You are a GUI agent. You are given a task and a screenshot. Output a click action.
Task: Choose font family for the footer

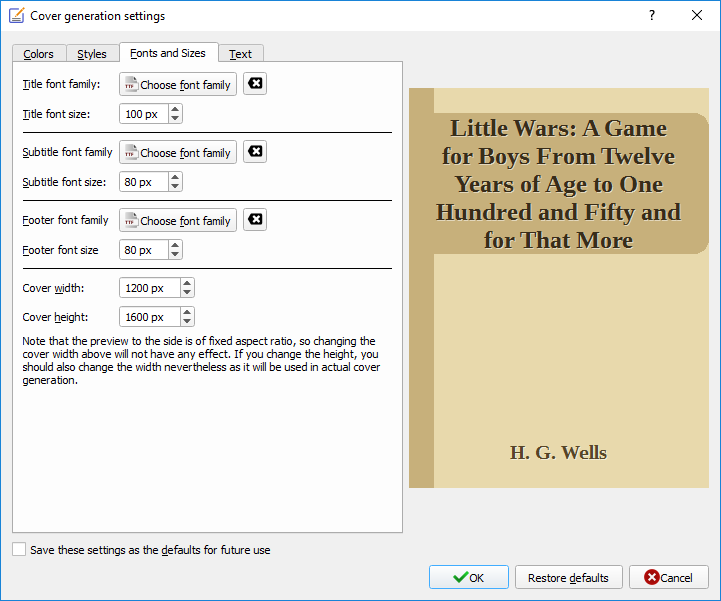[x=178, y=220]
